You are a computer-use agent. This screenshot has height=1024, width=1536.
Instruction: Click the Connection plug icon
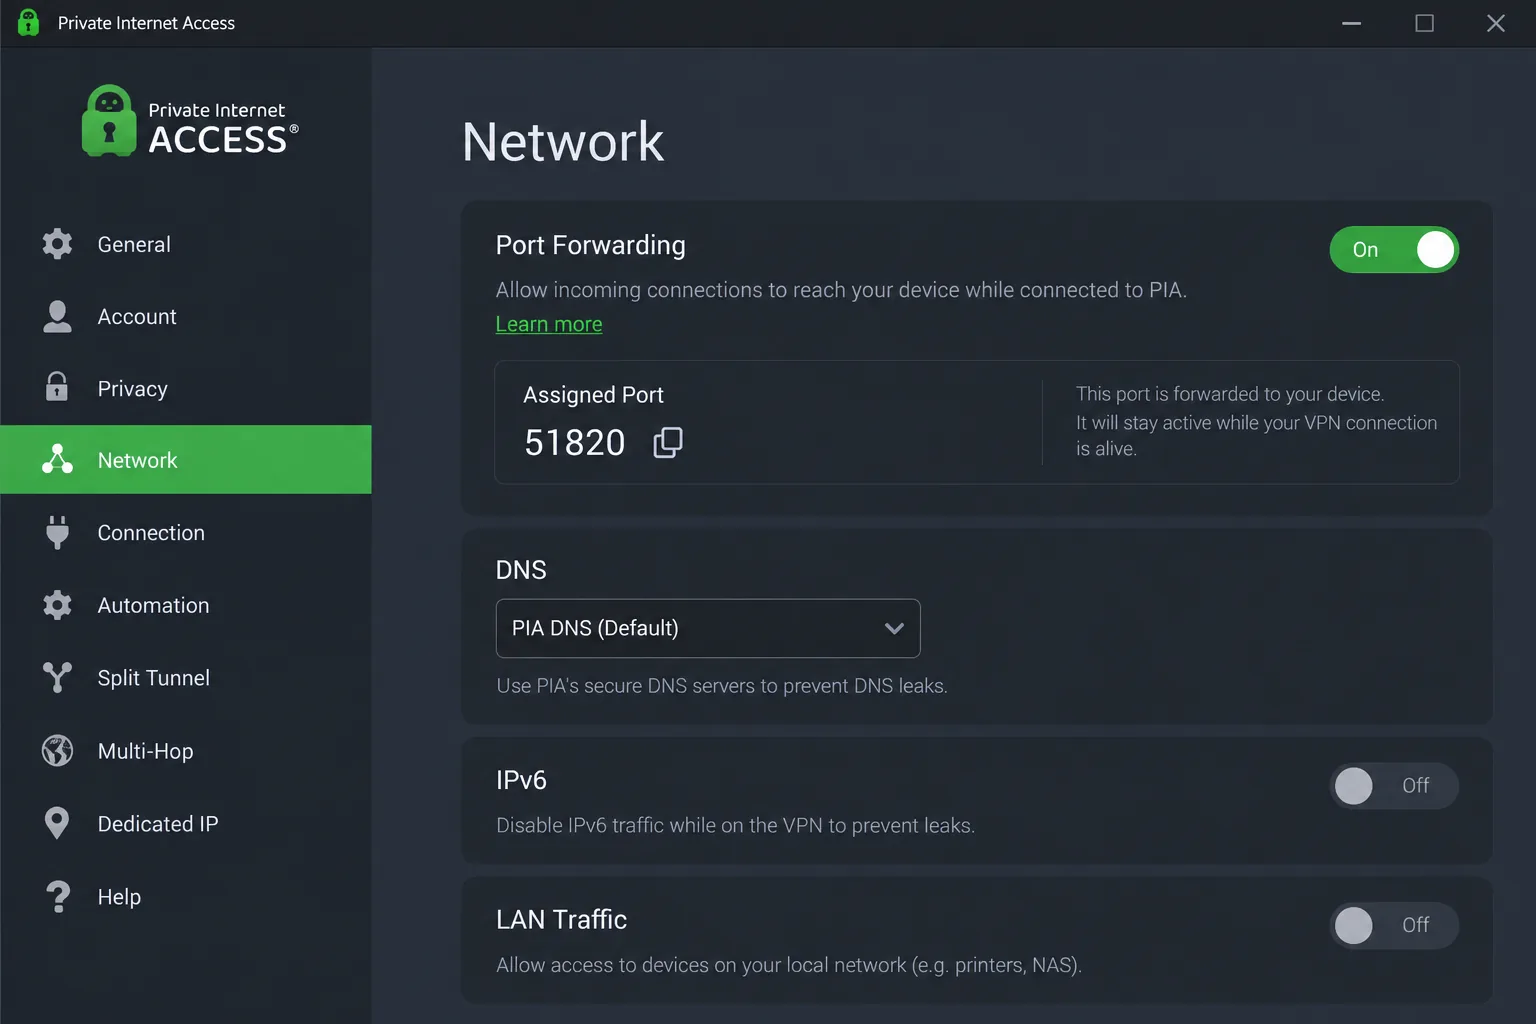57,532
